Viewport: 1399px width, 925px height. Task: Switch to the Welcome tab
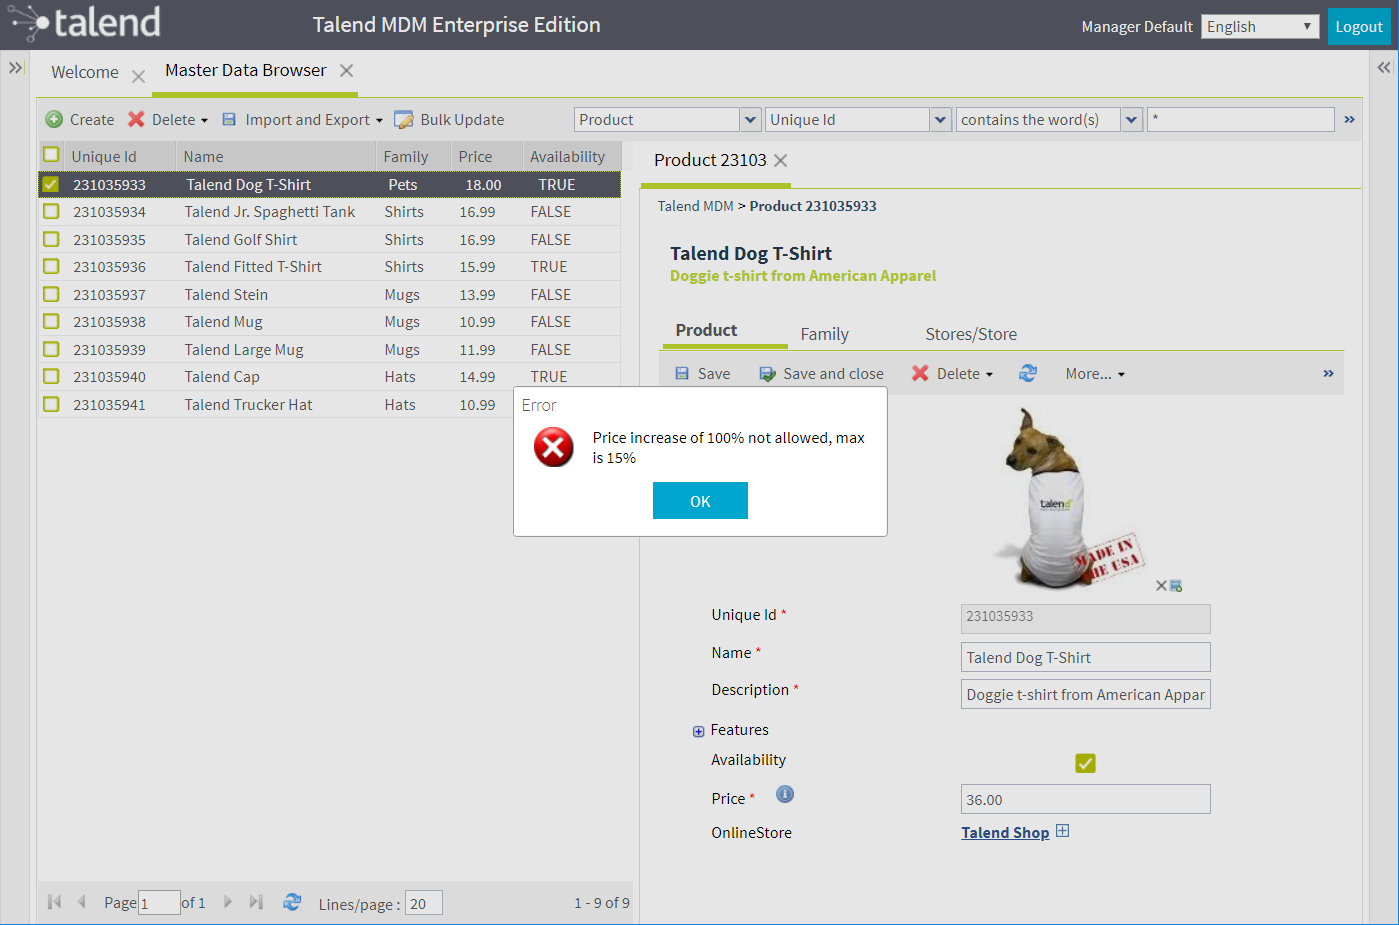click(x=85, y=72)
